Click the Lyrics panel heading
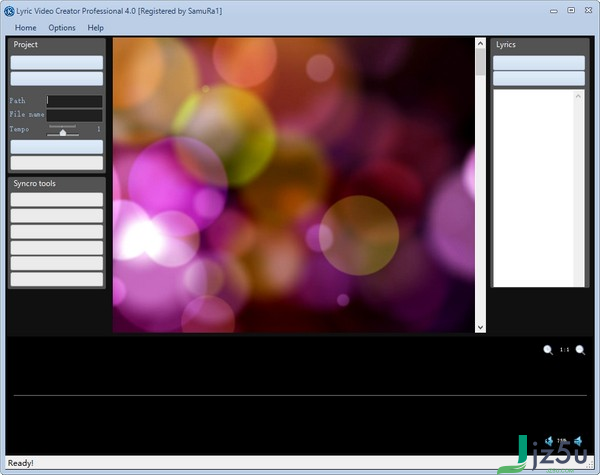The height and width of the screenshot is (475, 600). click(506, 44)
